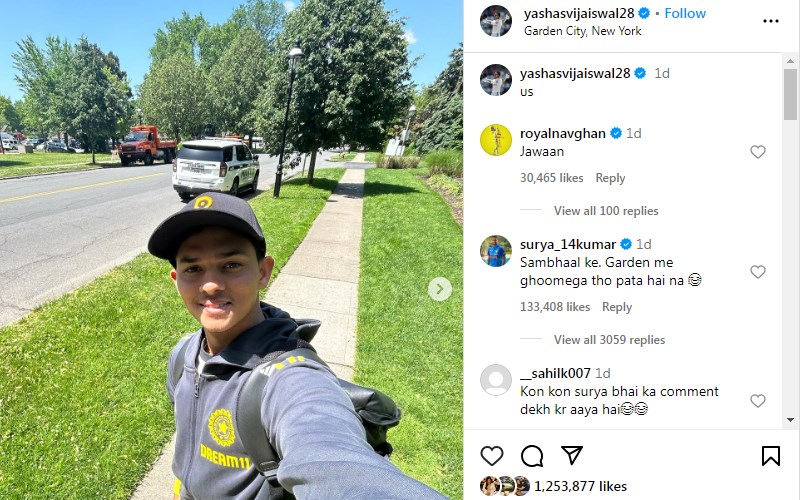Screen dimensions: 800x500
Task: Click the scrollbar down arrow in comments
Action: pyautogui.click(x=791, y=420)
